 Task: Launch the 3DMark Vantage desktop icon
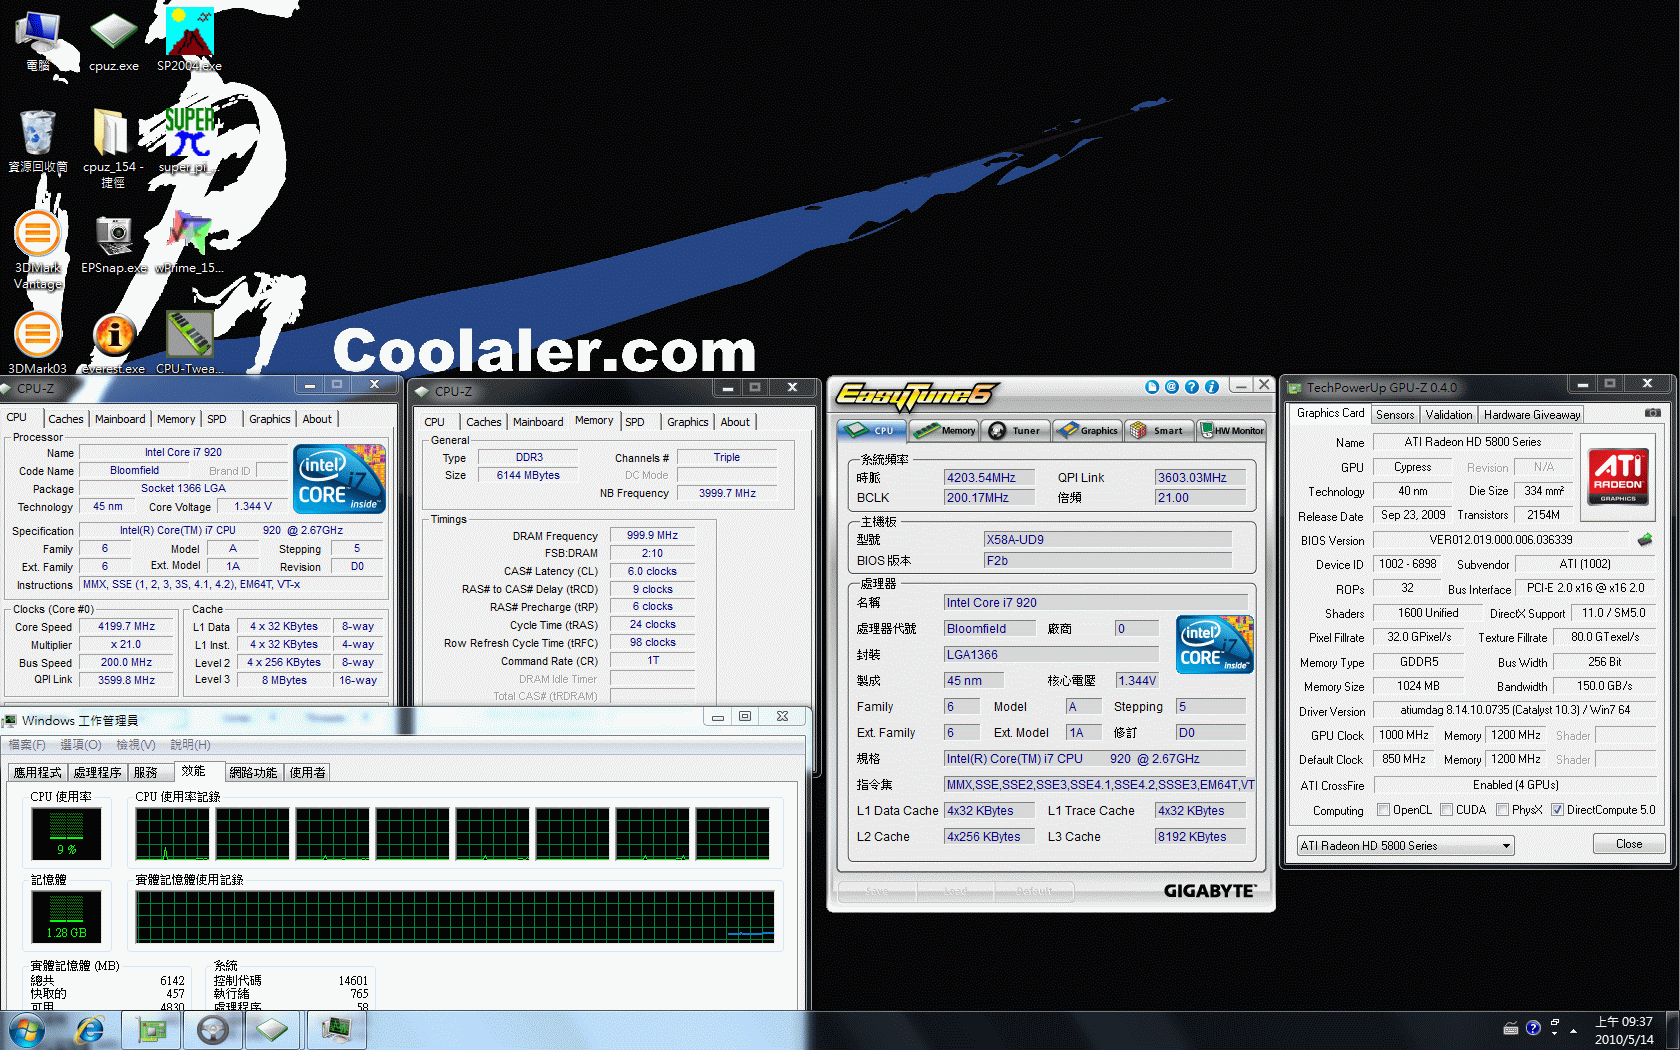coord(38,250)
